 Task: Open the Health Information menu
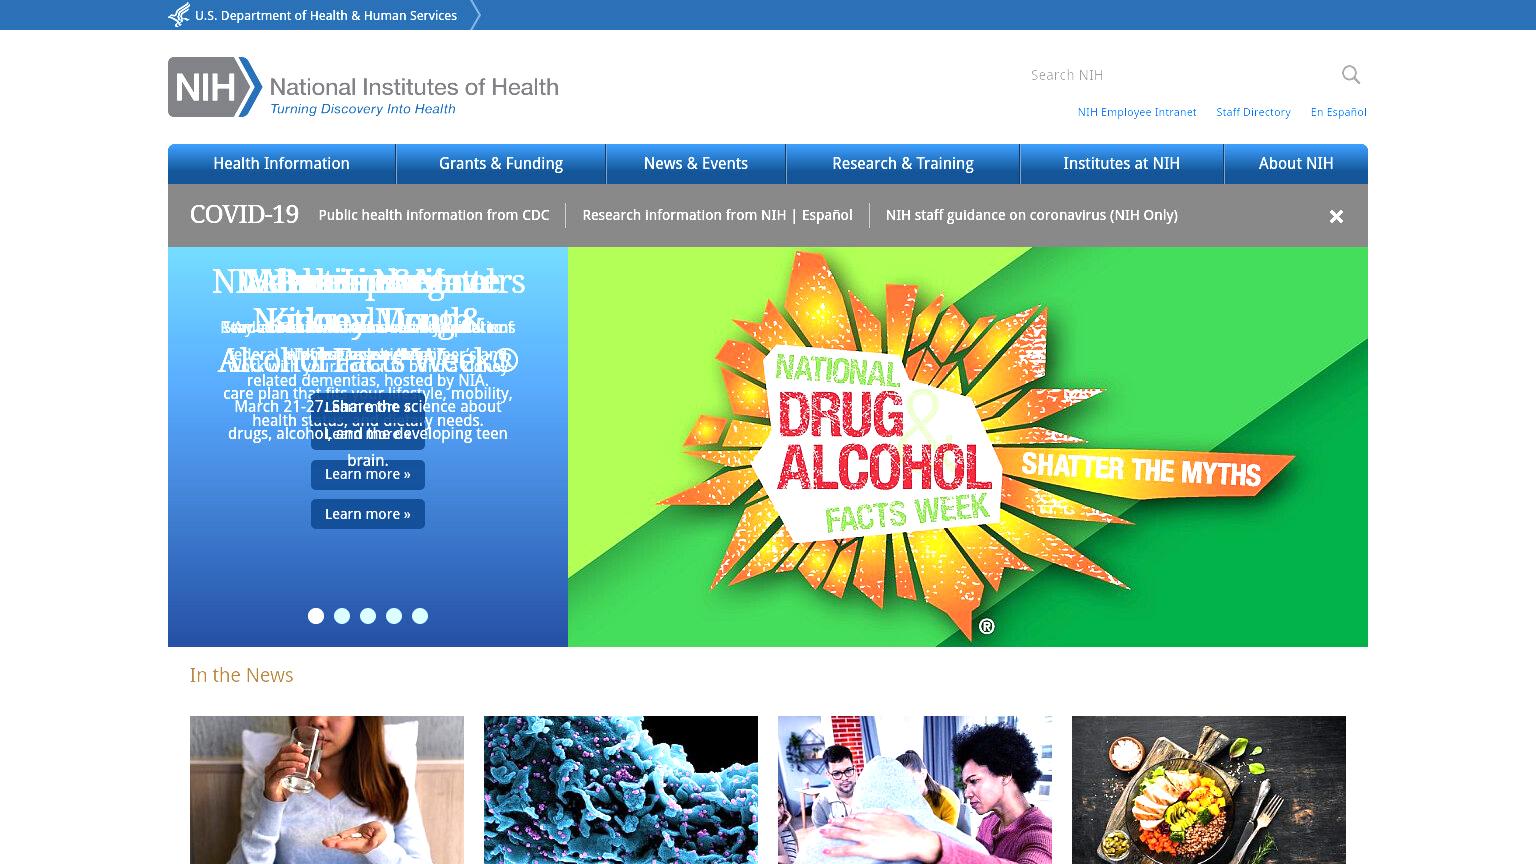coord(281,164)
